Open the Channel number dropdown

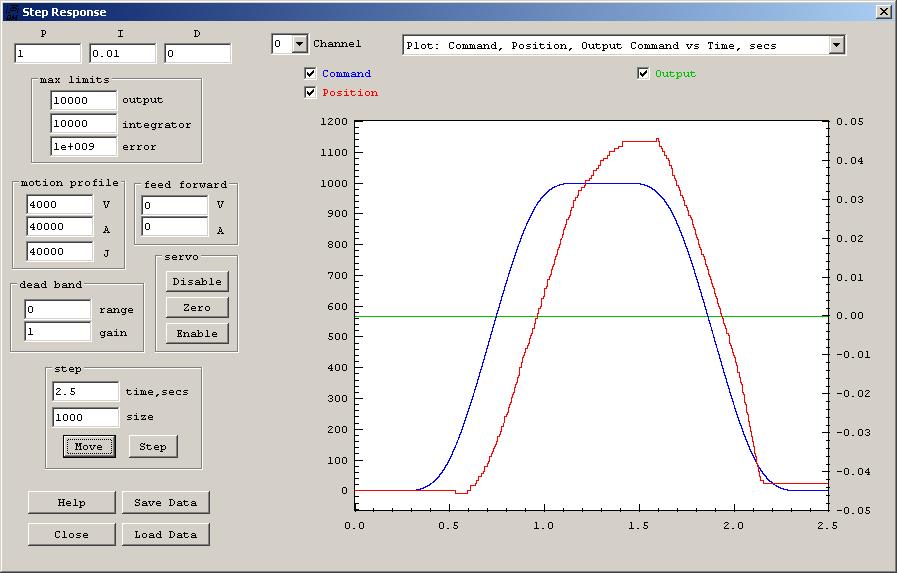299,44
